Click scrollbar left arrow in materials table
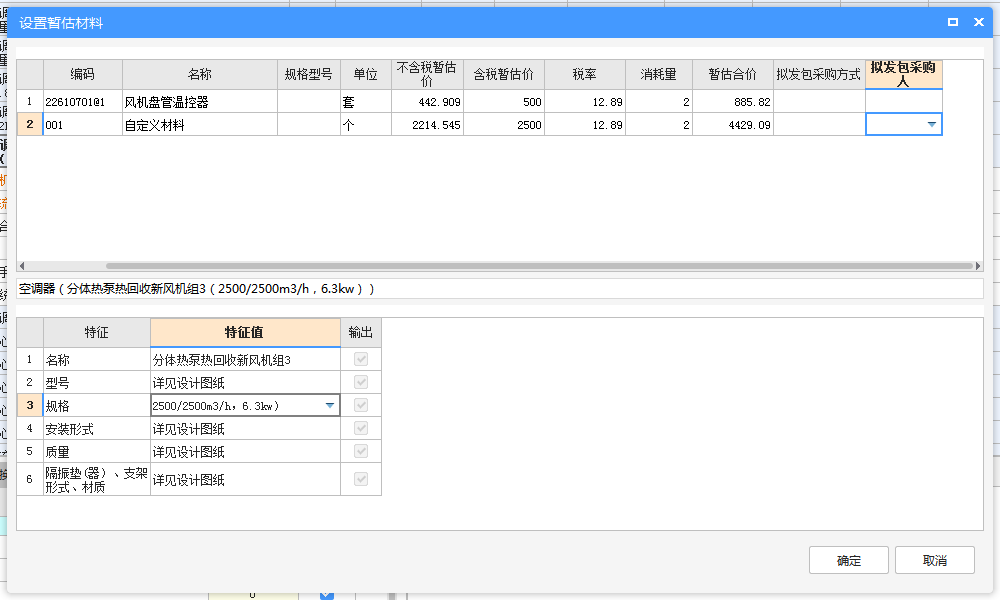This screenshot has height=600, width=1000. point(23,266)
